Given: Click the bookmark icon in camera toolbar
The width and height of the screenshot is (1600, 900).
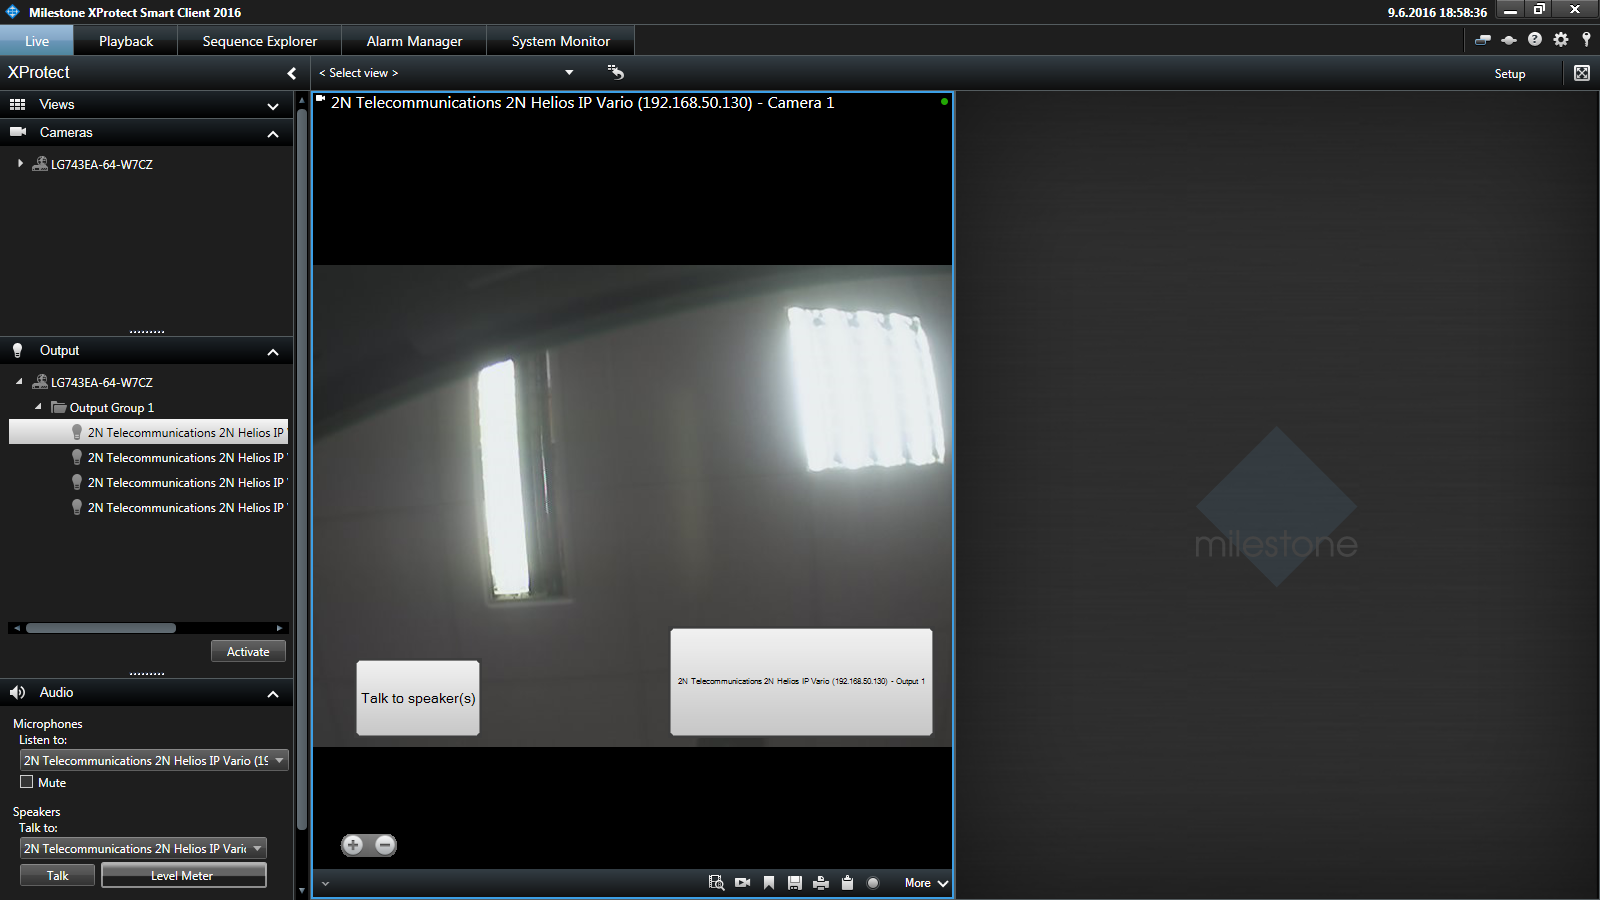Looking at the screenshot, I should pos(769,883).
